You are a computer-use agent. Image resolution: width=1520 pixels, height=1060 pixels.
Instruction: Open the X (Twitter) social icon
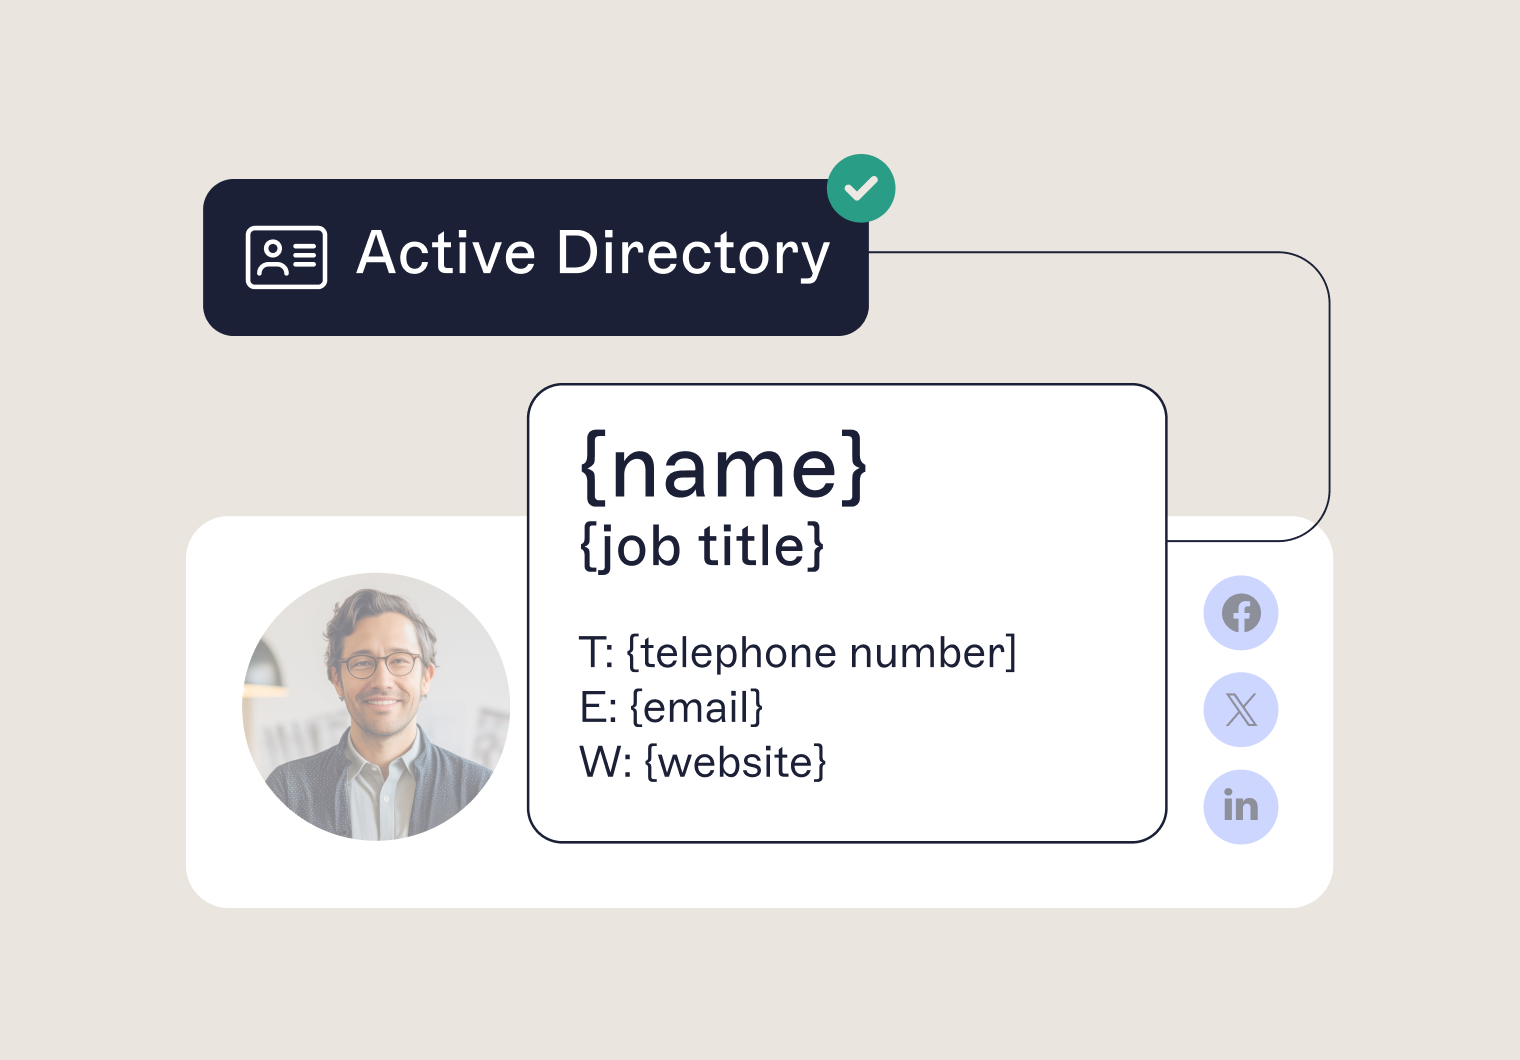click(1240, 710)
